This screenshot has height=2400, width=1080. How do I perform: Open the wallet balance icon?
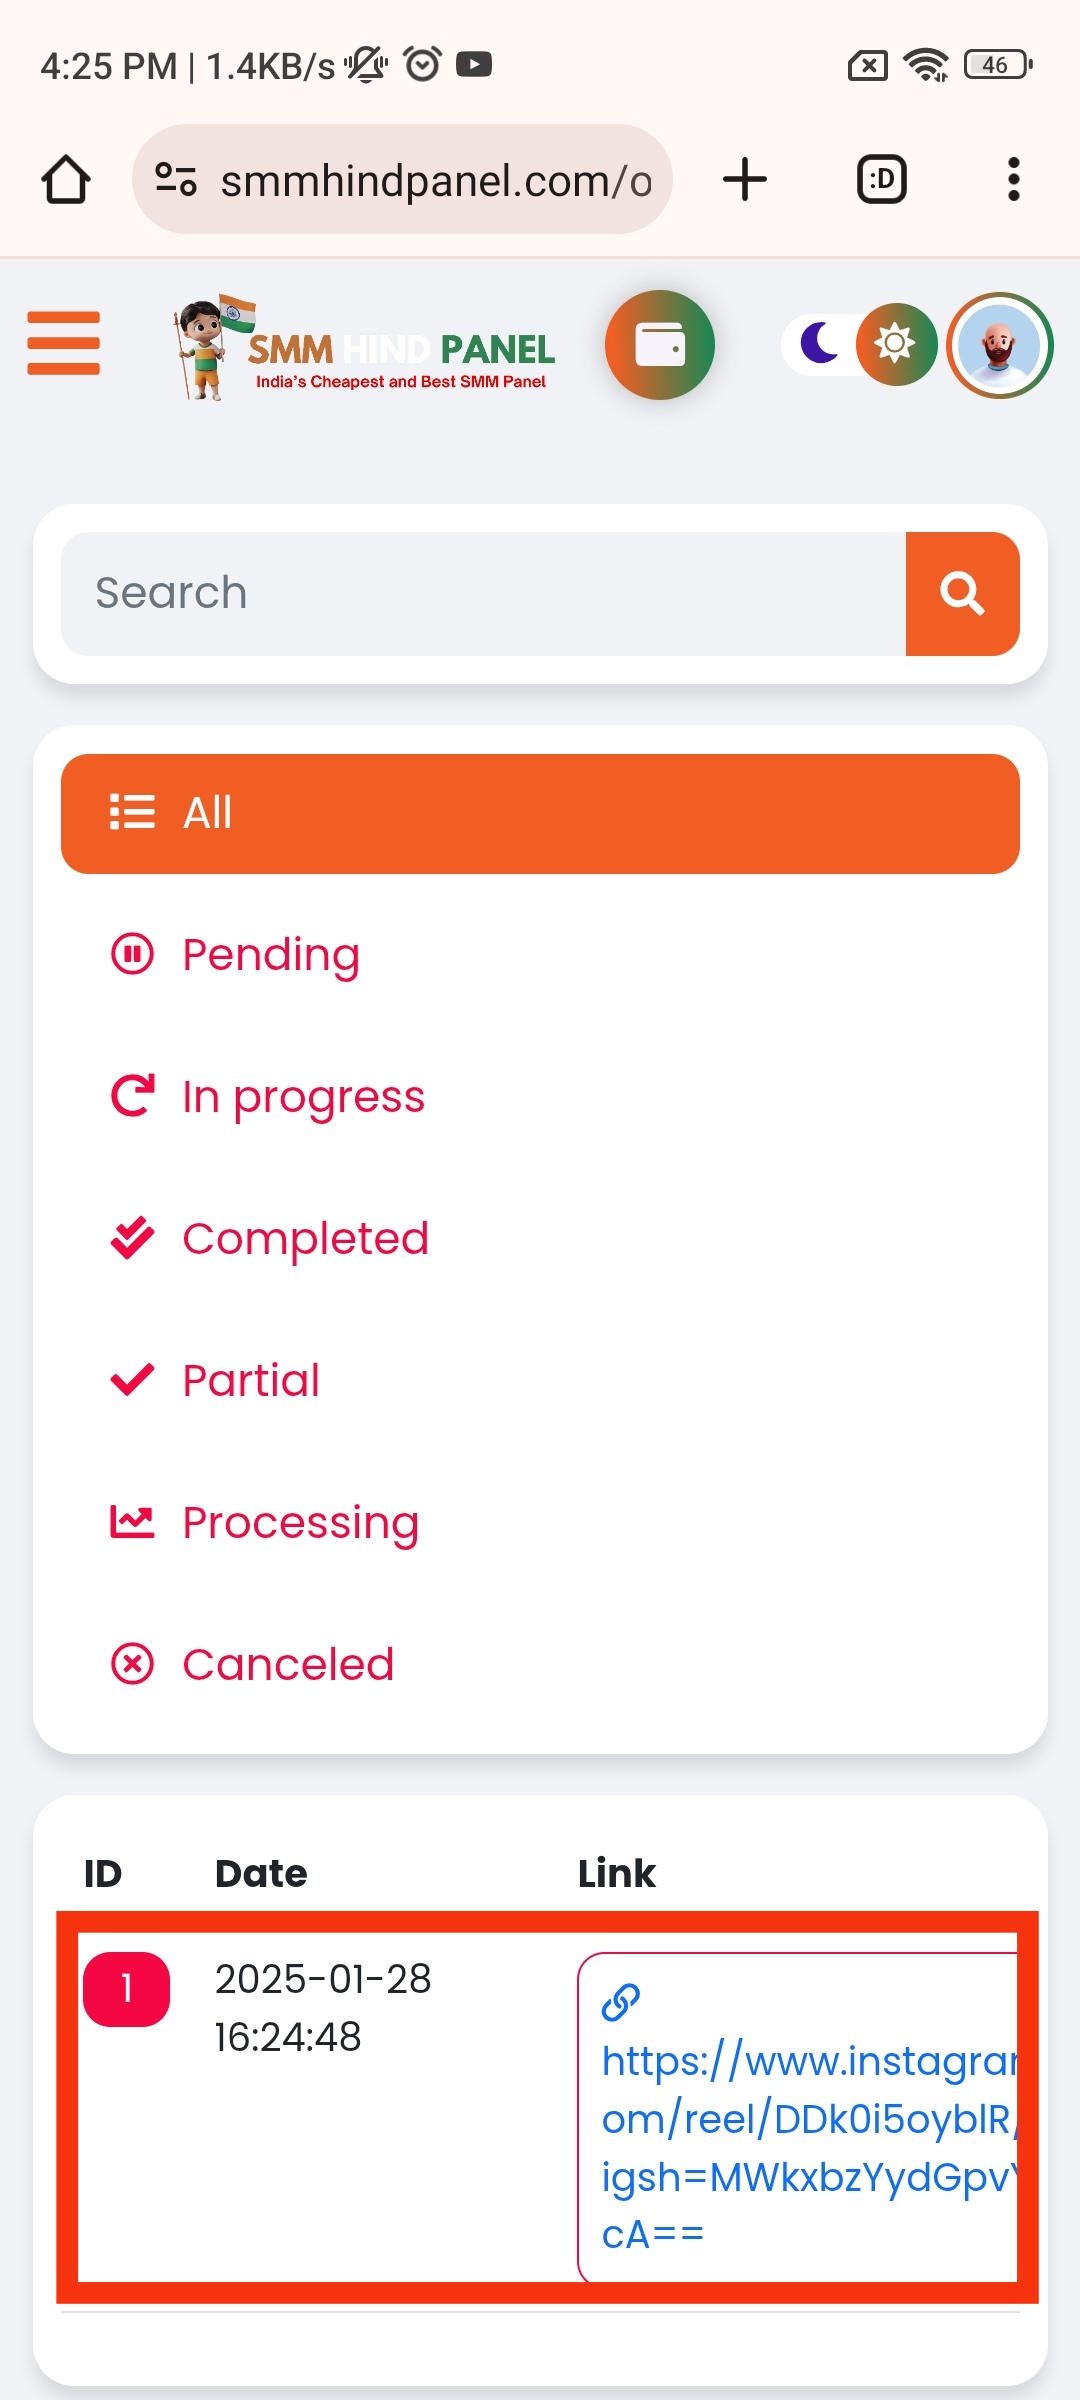(x=660, y=345)
